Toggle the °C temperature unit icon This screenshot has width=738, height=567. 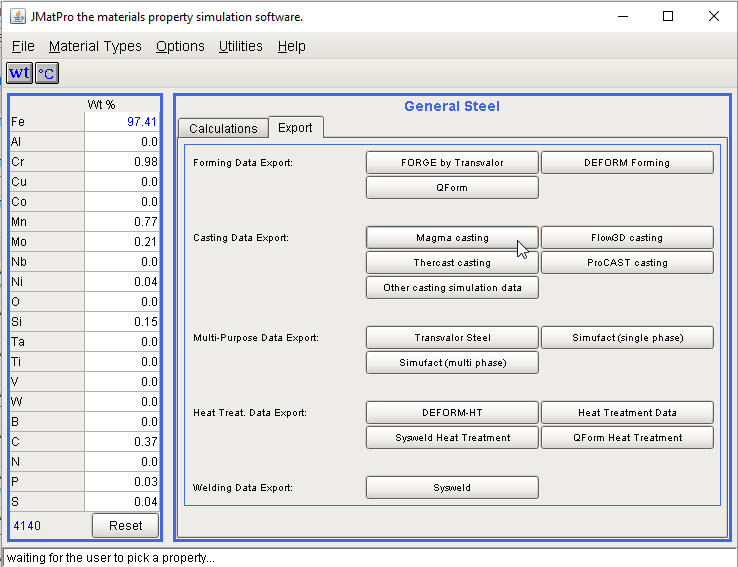click(x=47, y=73)
